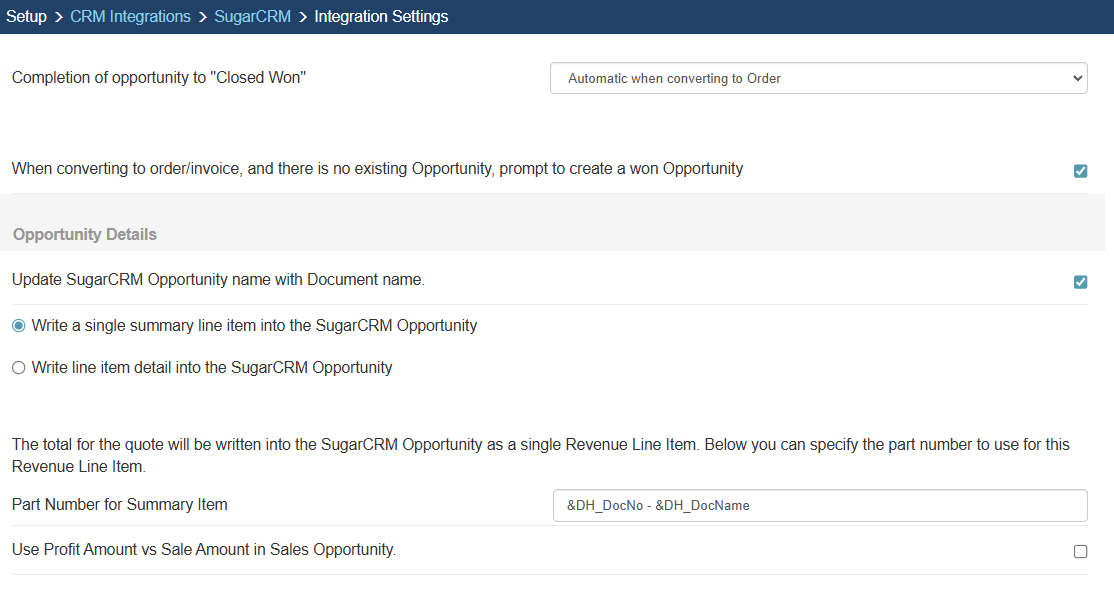Click the Revenue Line Item description paragraph
The height and width of the screenshot is (590, 1114).
[x=540, y=455]
